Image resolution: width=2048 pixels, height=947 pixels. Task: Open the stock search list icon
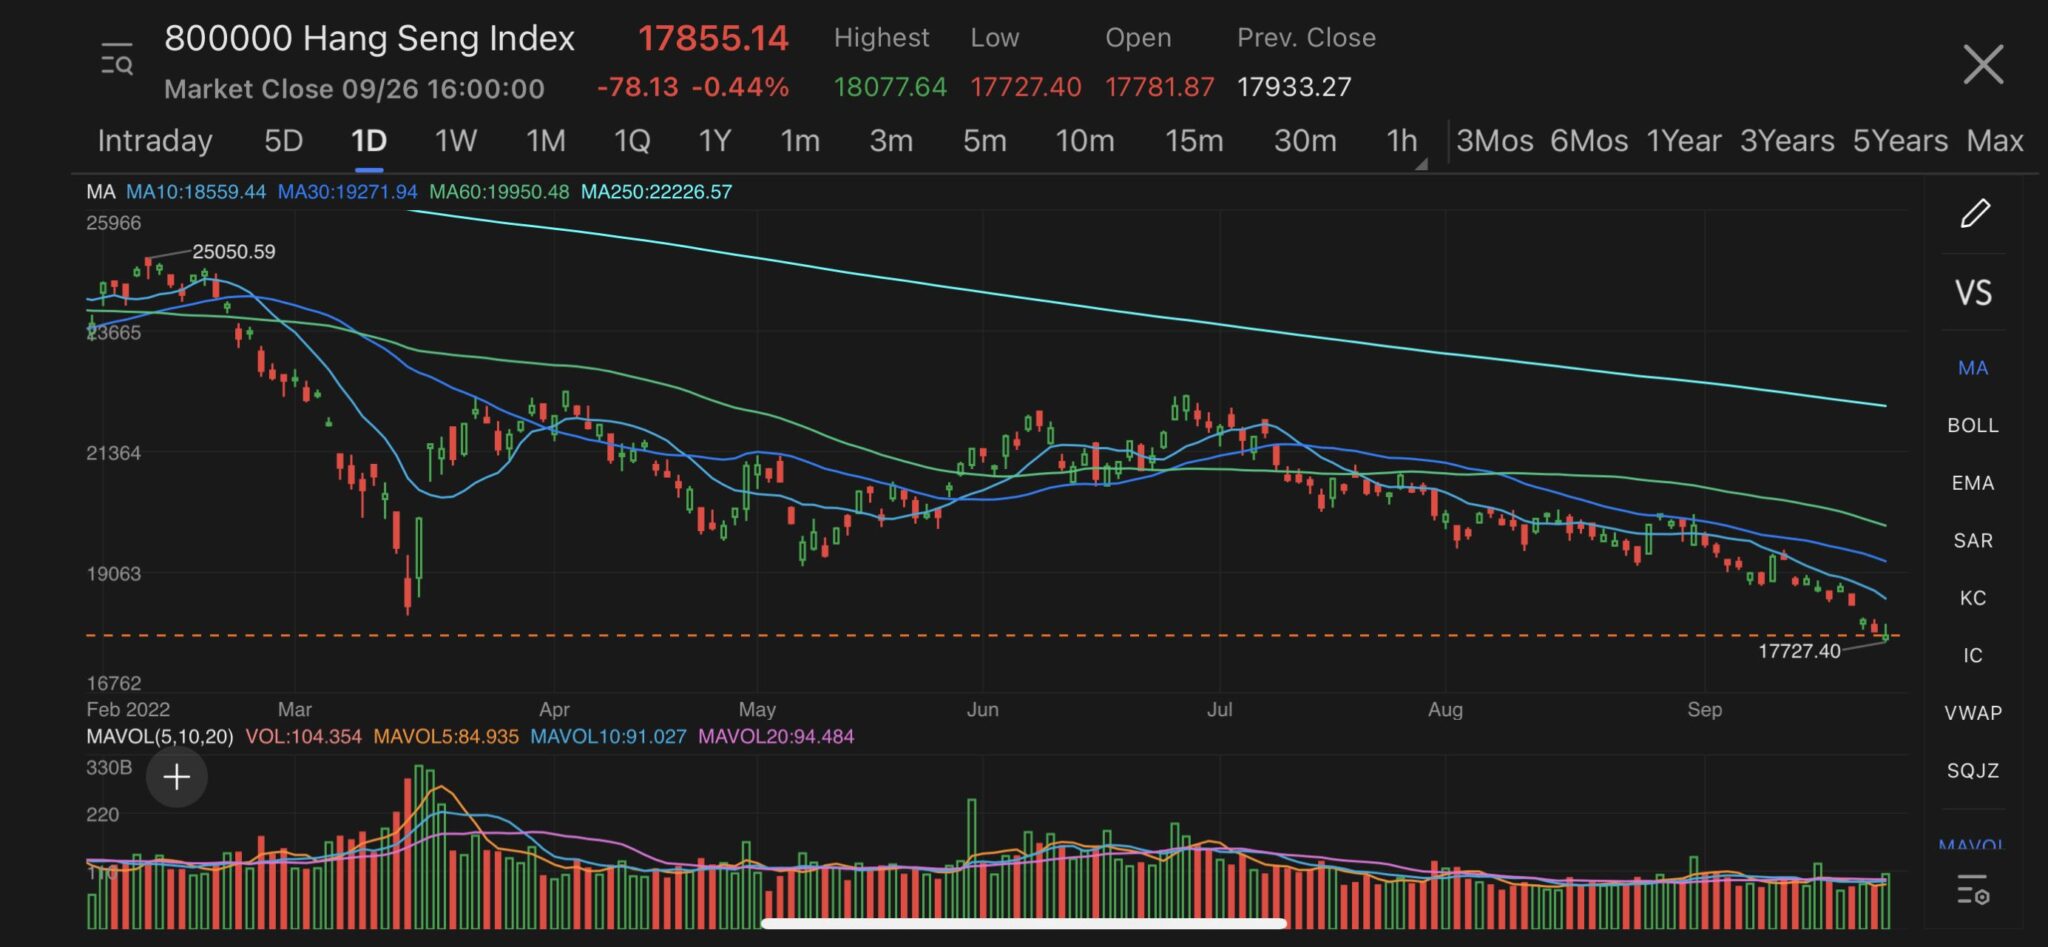117,61
